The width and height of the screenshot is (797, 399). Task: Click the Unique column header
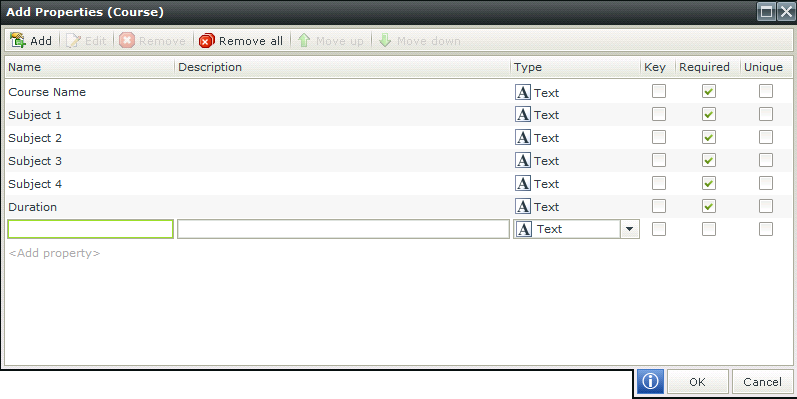coord(767,67)
